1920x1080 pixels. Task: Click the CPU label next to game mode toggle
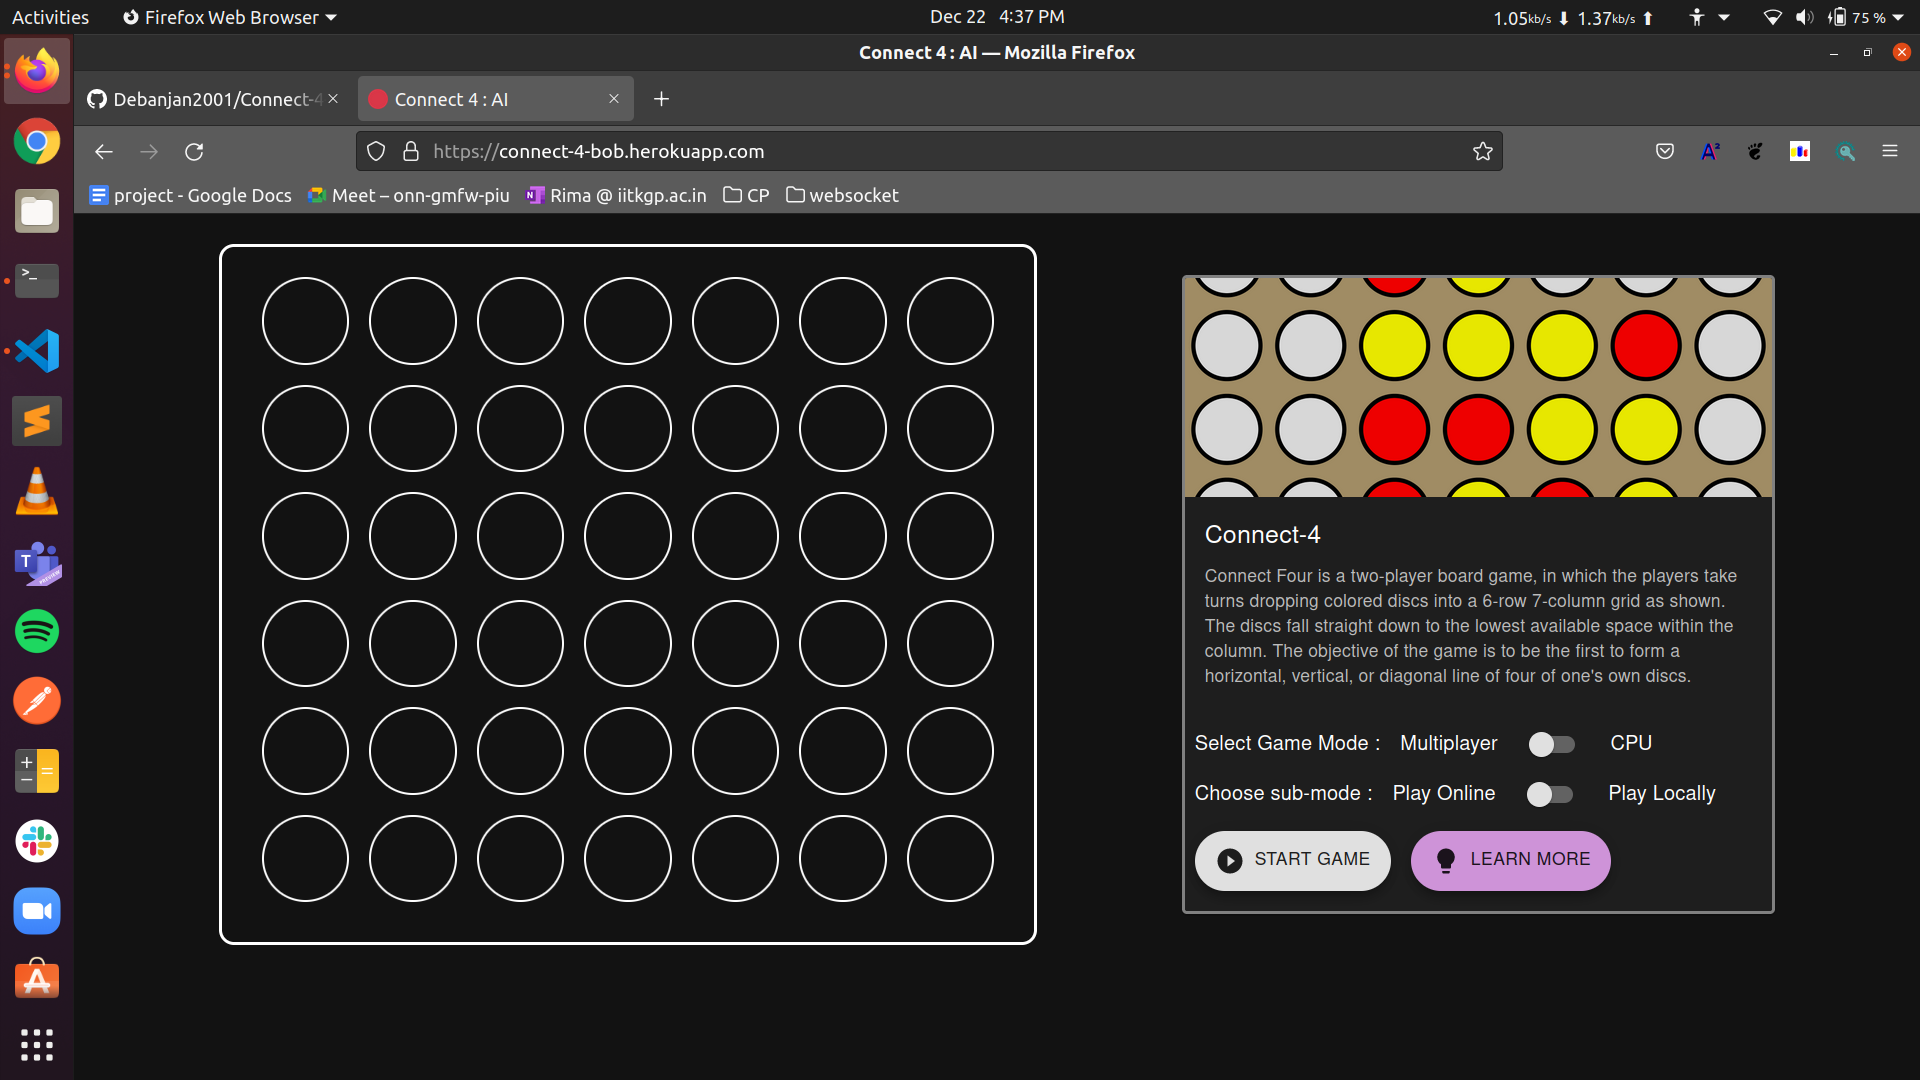[x=1631, y=743]
